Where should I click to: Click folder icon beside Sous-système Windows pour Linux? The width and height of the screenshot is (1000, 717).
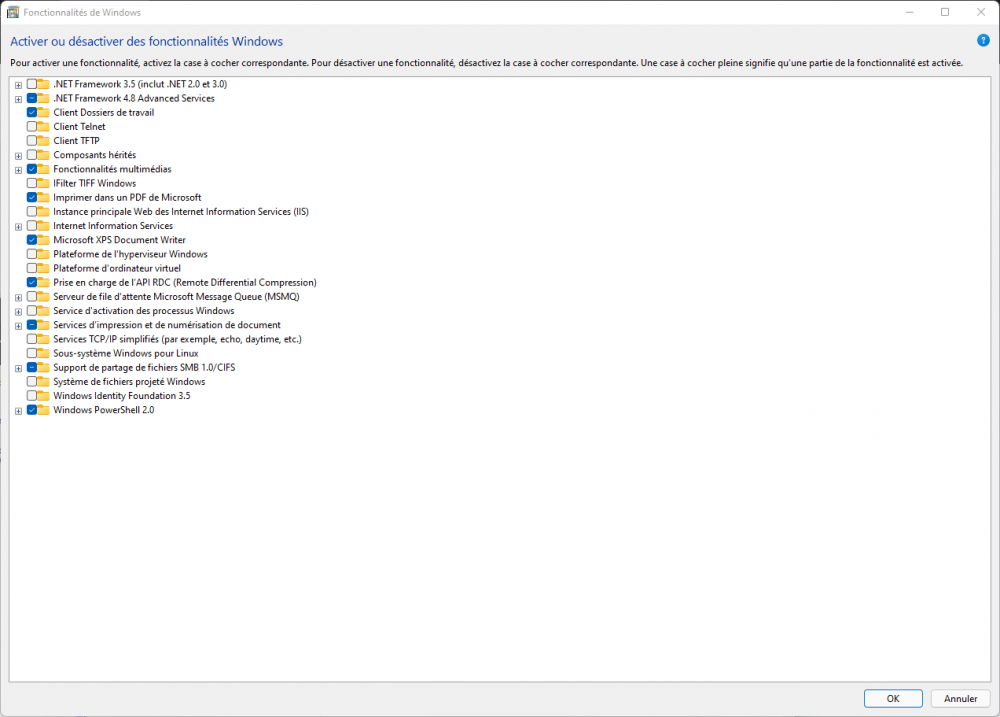[x=44, y=353]
